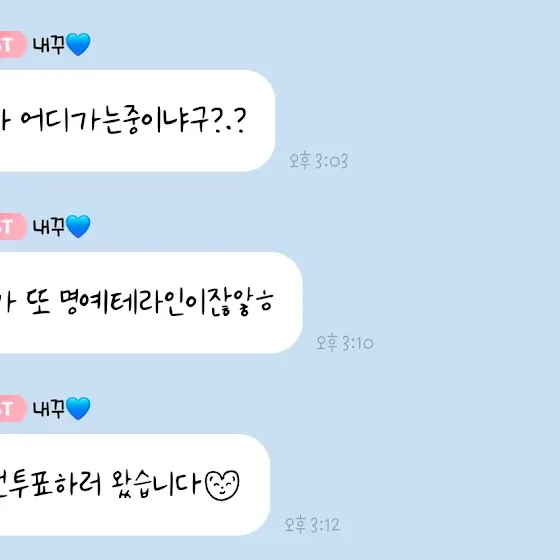This screenshot has width=560, height=560.
Task: Click the 오후 3:10 timestamp
Action: click(x=345, y=342)
